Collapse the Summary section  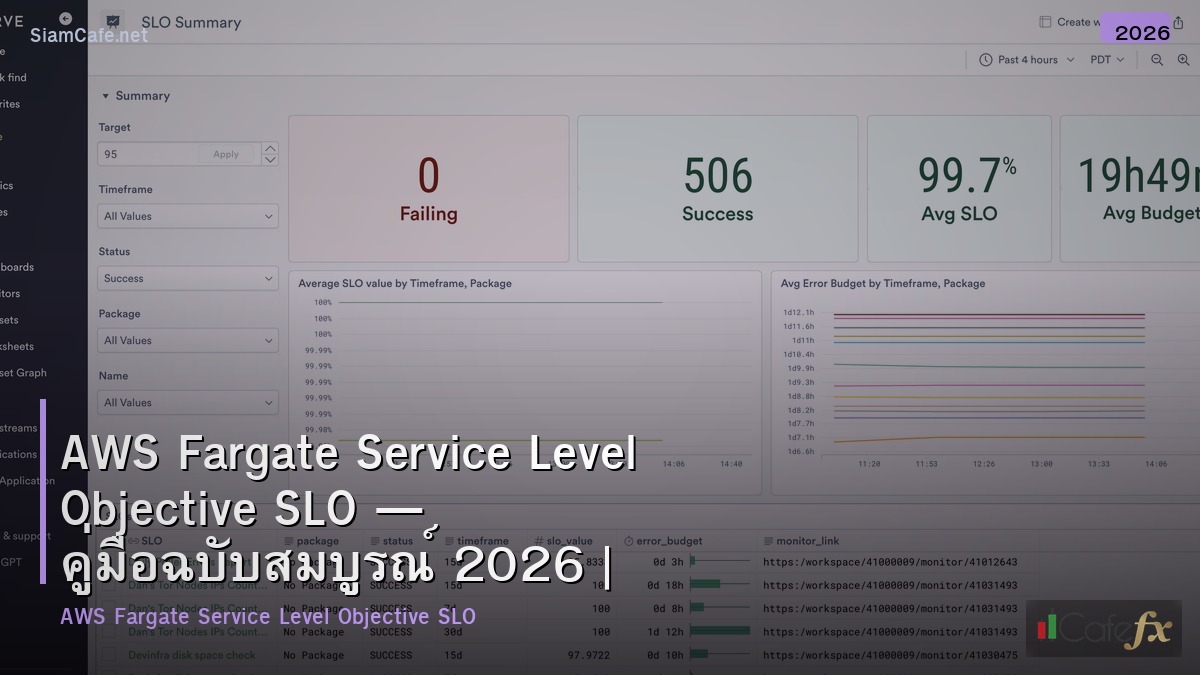[x=105, y=95]
